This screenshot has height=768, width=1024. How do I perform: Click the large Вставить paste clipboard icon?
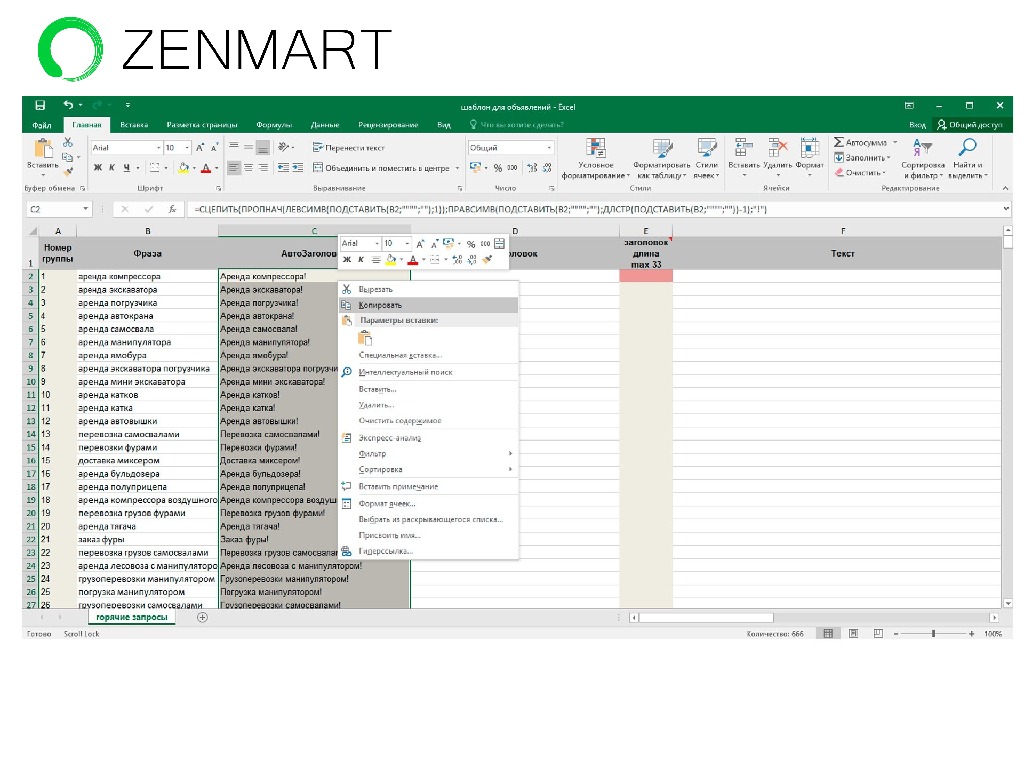click(x=43, y=149)
